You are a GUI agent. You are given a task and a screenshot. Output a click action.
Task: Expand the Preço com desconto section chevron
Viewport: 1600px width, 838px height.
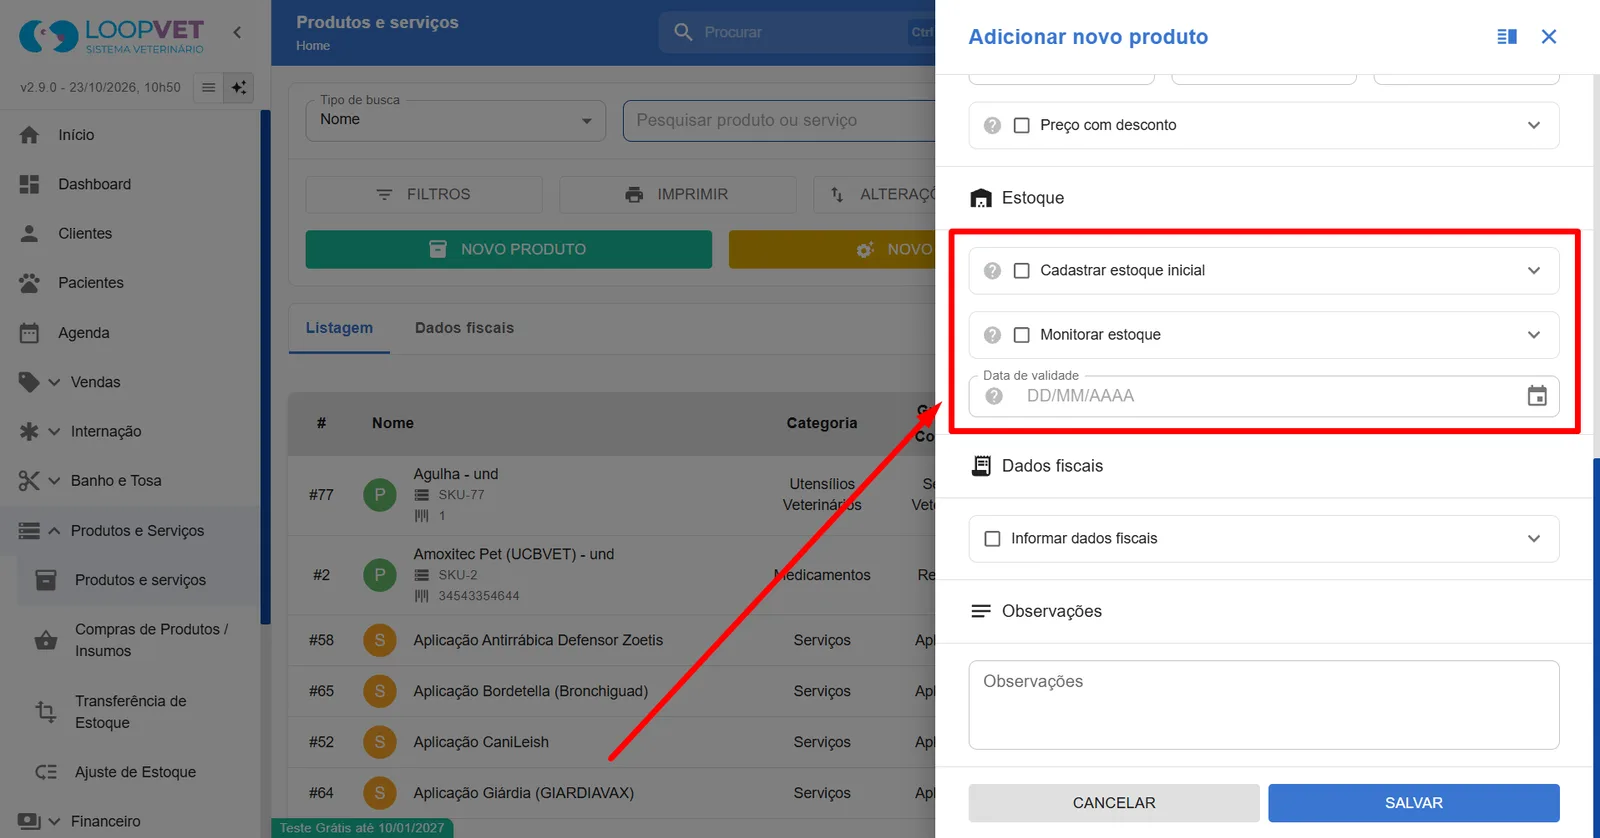1534,125
